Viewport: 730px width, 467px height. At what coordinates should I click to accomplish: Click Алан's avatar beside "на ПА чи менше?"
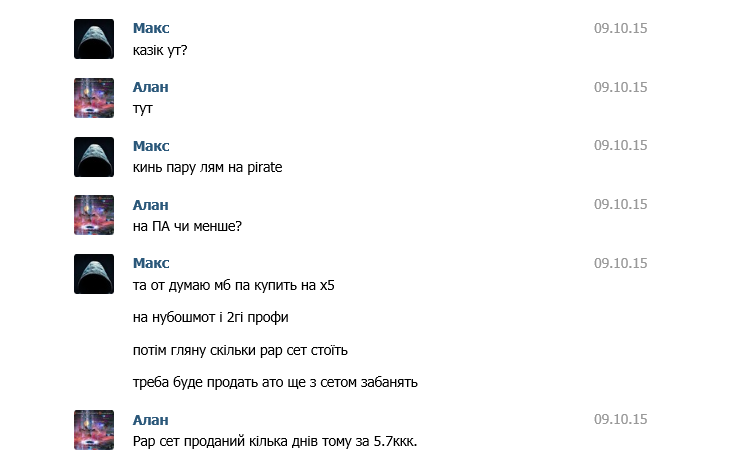point(94,215)
